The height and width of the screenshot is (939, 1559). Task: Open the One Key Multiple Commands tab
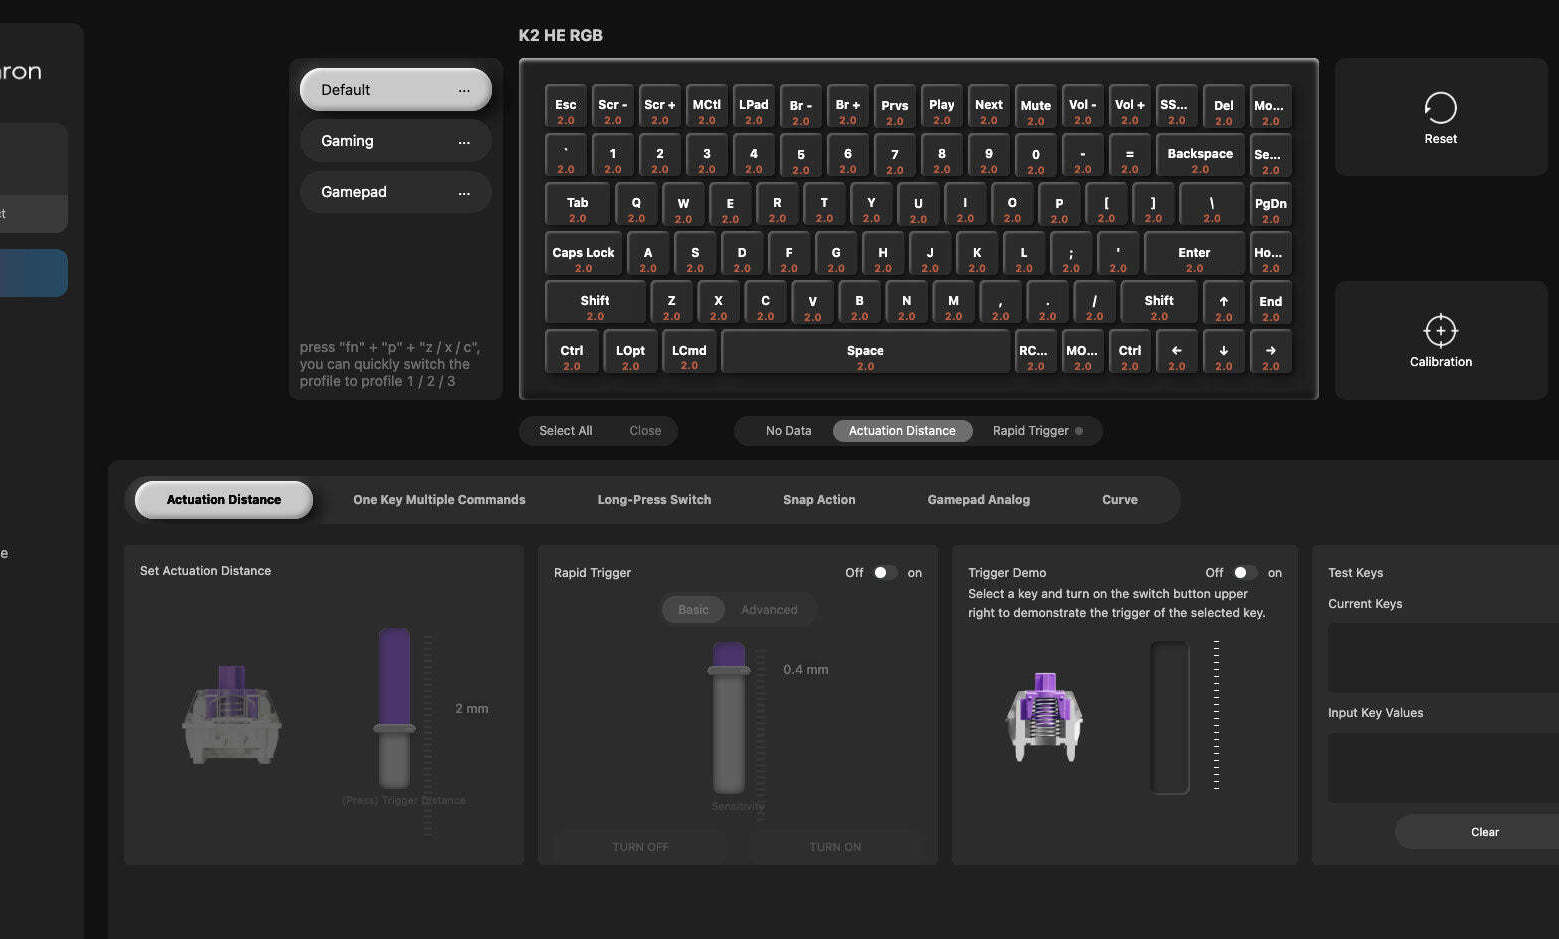click(439, 500)
